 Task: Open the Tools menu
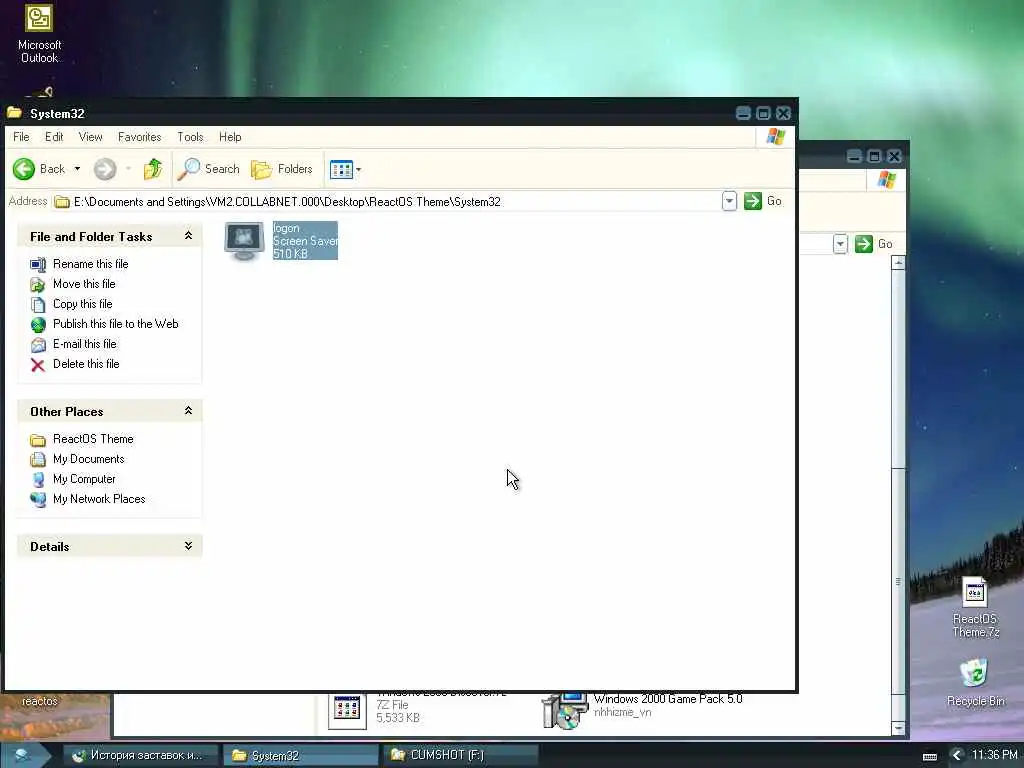190,136
